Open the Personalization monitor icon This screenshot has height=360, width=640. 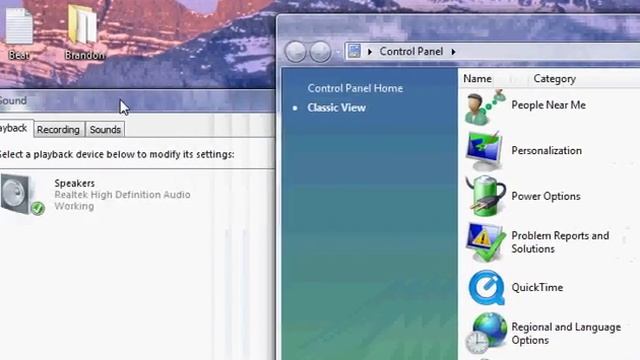(484, 151)
